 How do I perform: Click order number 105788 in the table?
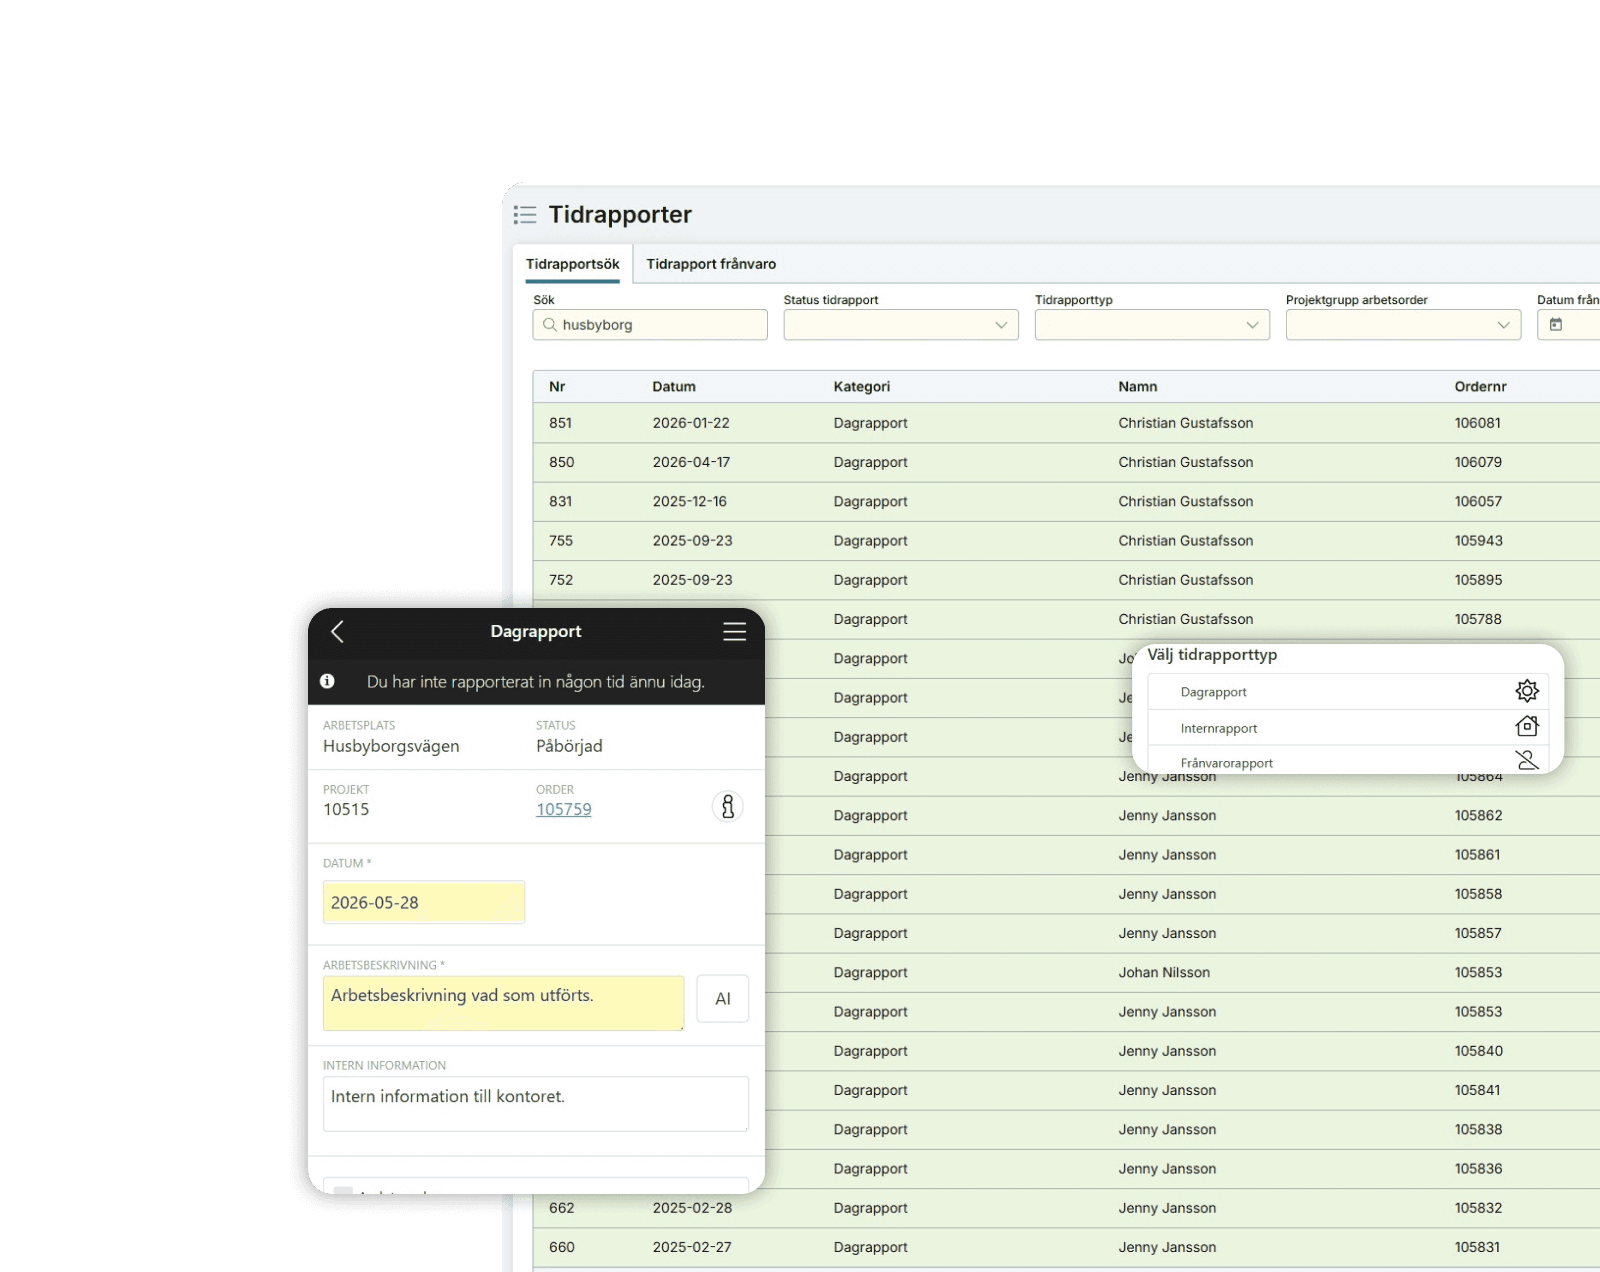1478,619
